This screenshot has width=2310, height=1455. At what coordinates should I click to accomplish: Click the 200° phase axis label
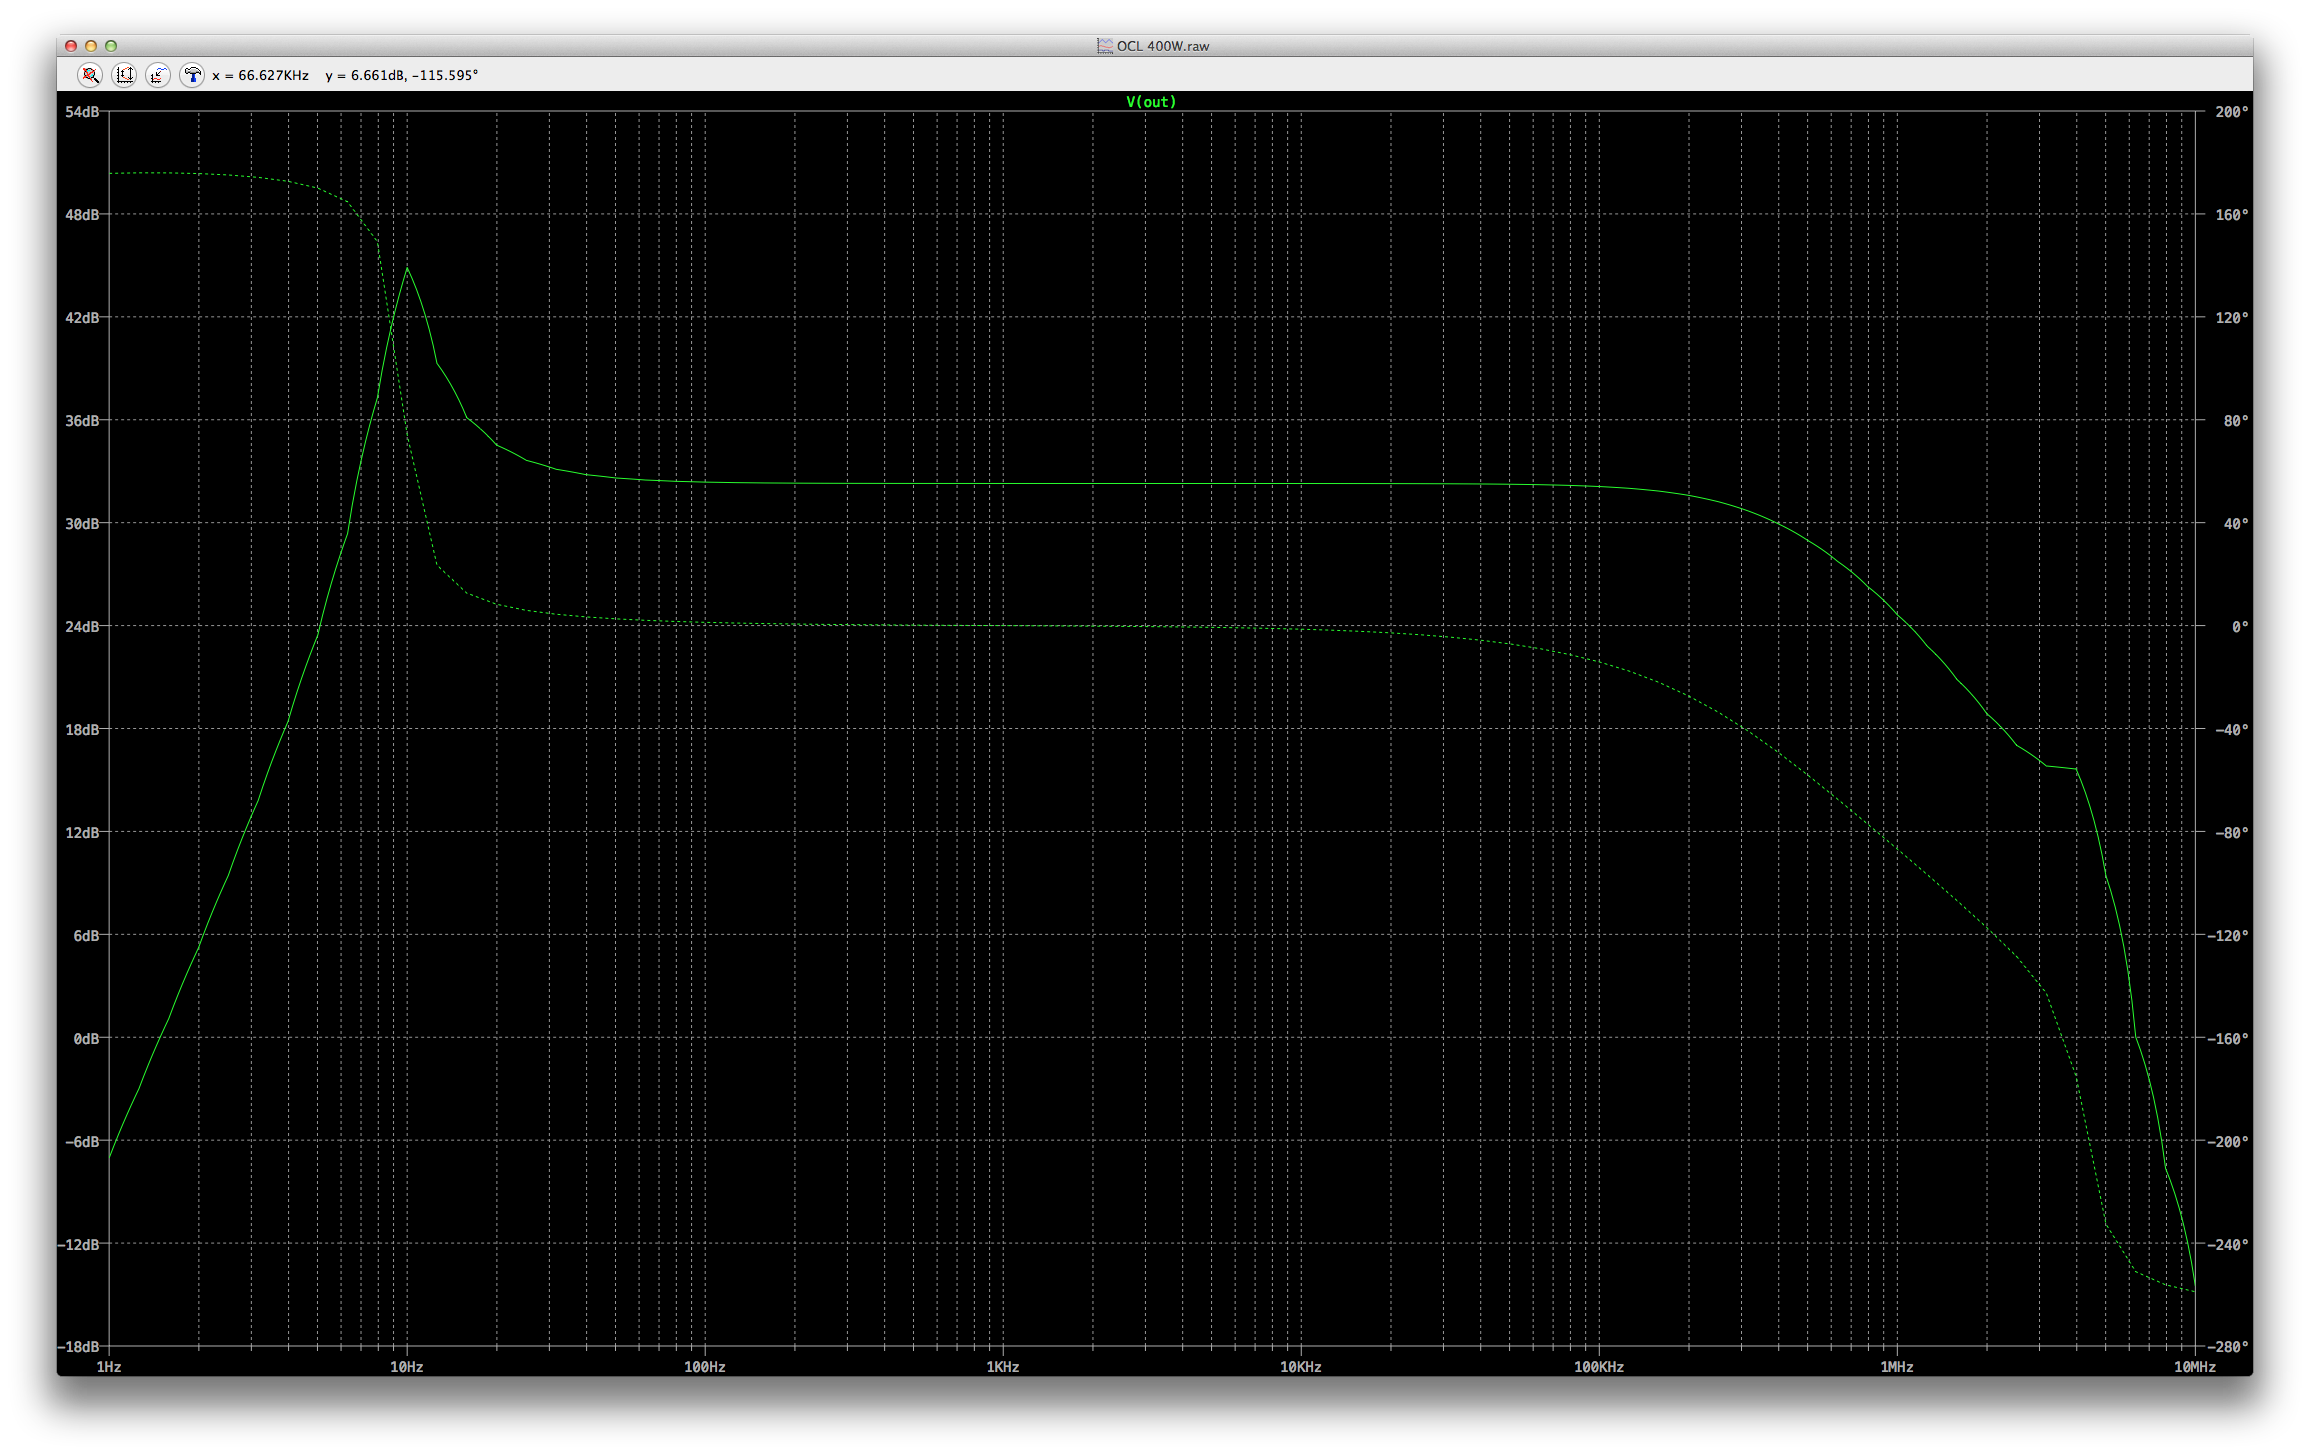(2231, 112)
